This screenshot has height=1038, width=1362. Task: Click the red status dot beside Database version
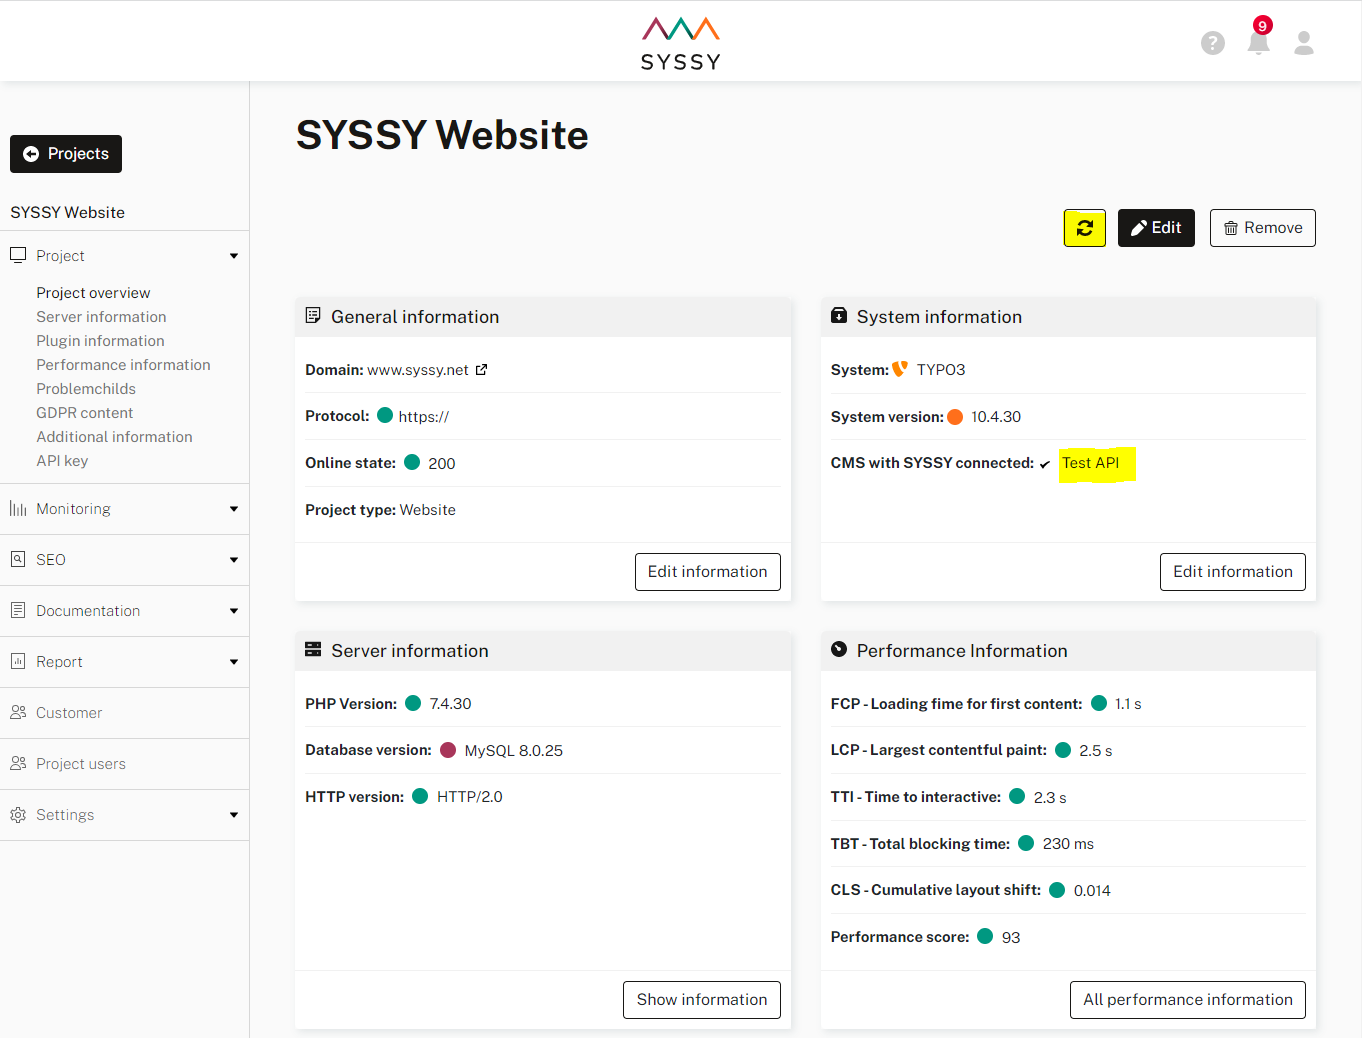click(447, 750)
